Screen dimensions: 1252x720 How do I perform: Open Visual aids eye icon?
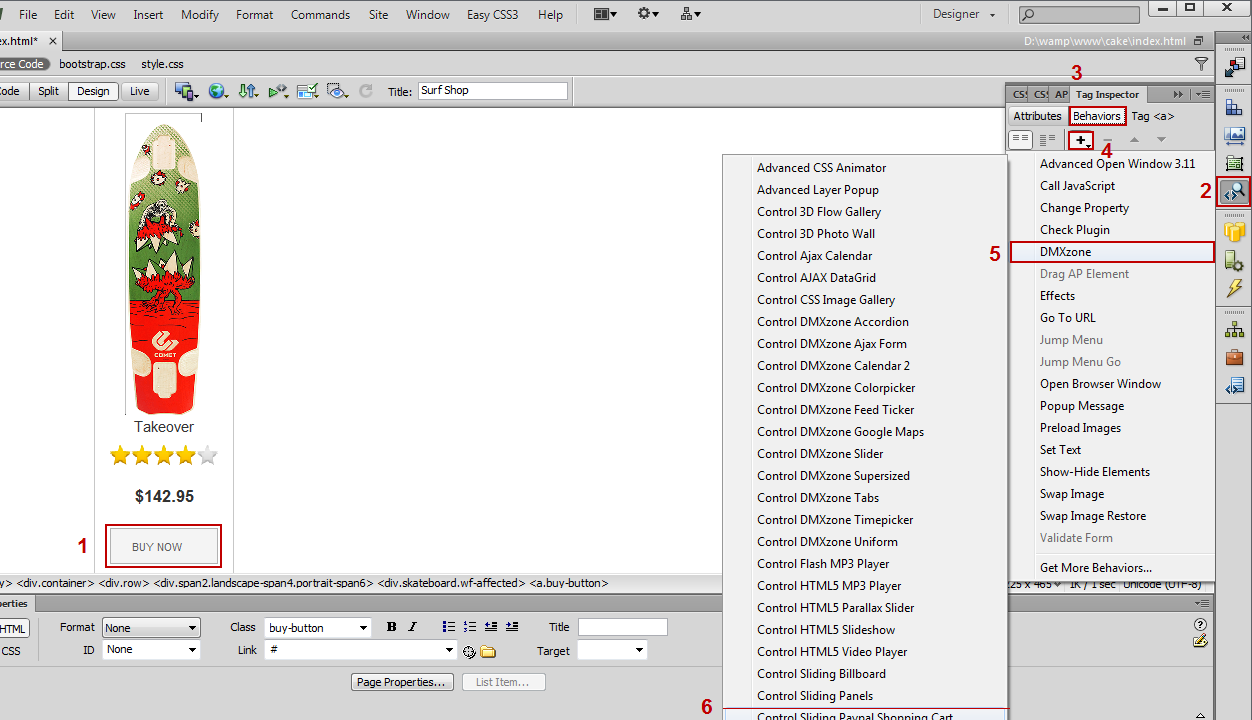coord(338,91)
